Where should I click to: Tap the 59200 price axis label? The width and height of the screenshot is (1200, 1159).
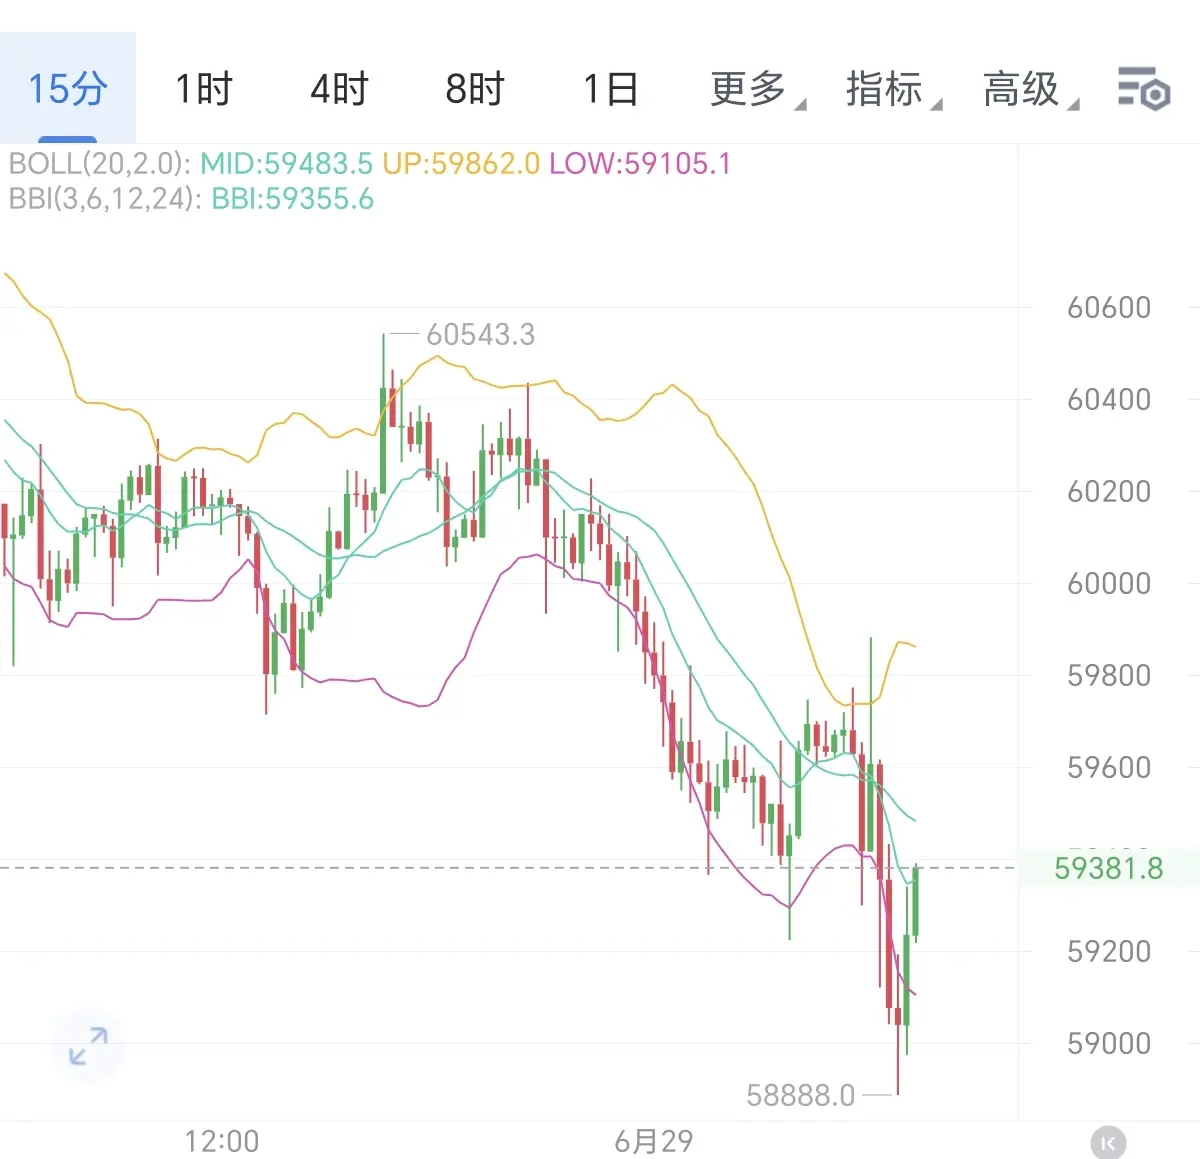[x=1109, y=951]
